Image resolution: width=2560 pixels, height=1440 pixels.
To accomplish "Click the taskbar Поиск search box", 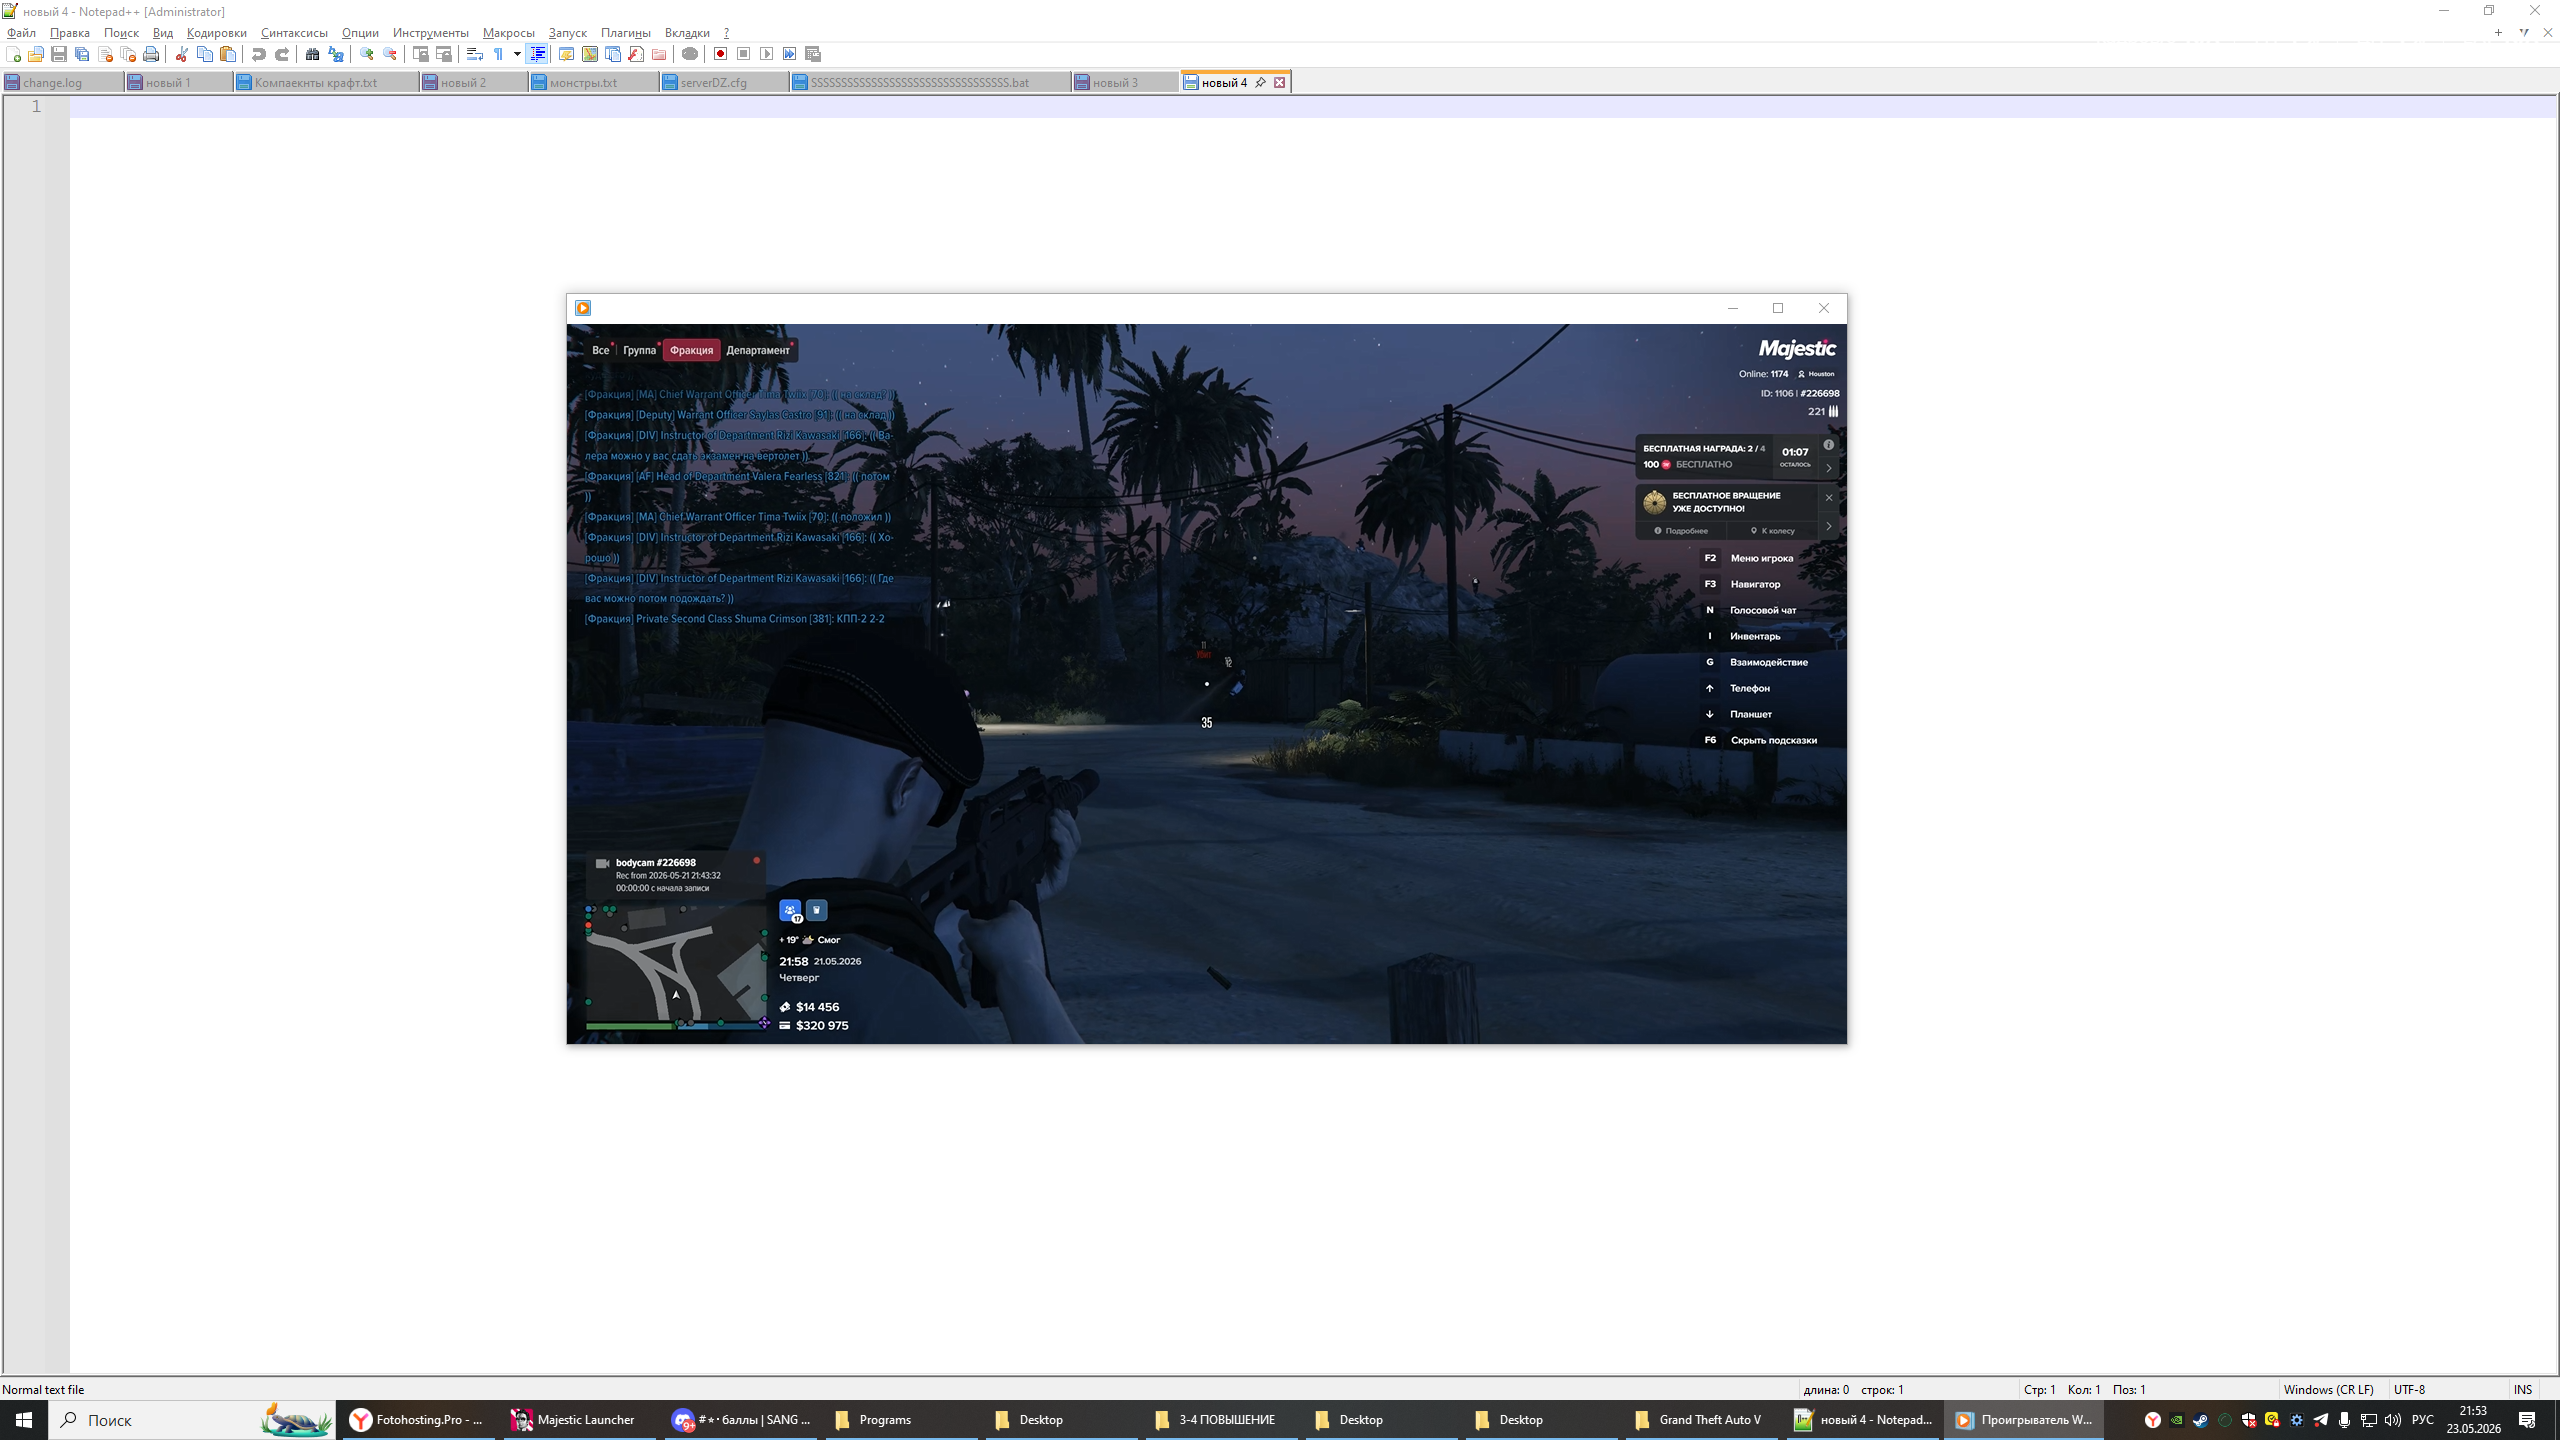I will [192, 1420].
